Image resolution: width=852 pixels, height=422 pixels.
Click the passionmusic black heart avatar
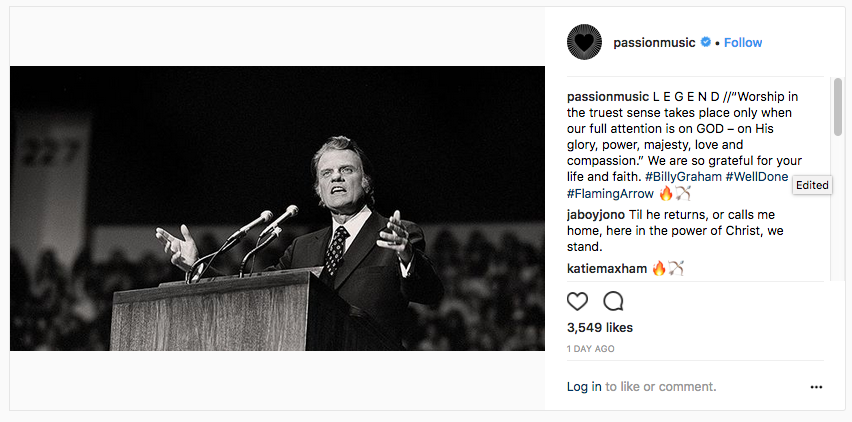584,42
